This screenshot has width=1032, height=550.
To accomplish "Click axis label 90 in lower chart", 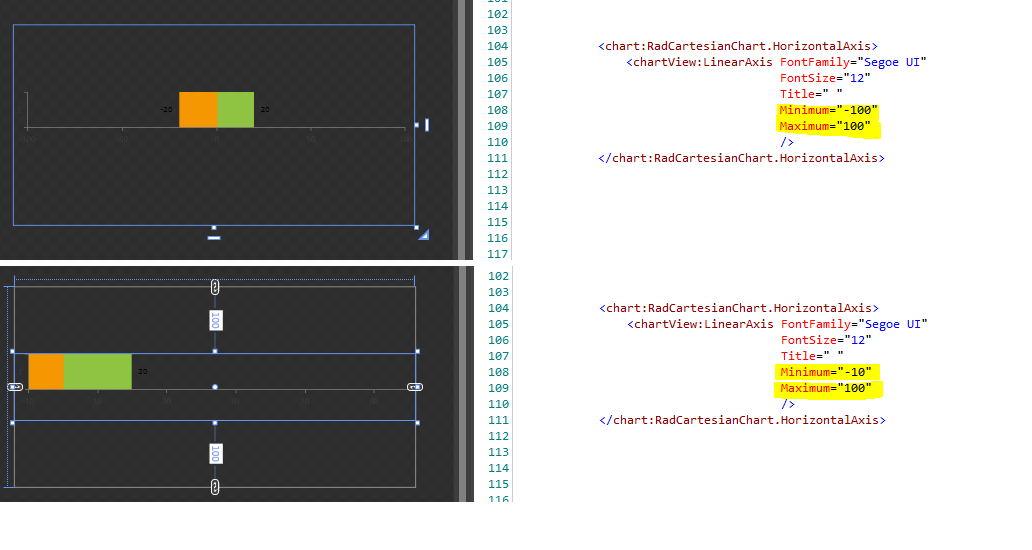I will (x=374, y=401).
